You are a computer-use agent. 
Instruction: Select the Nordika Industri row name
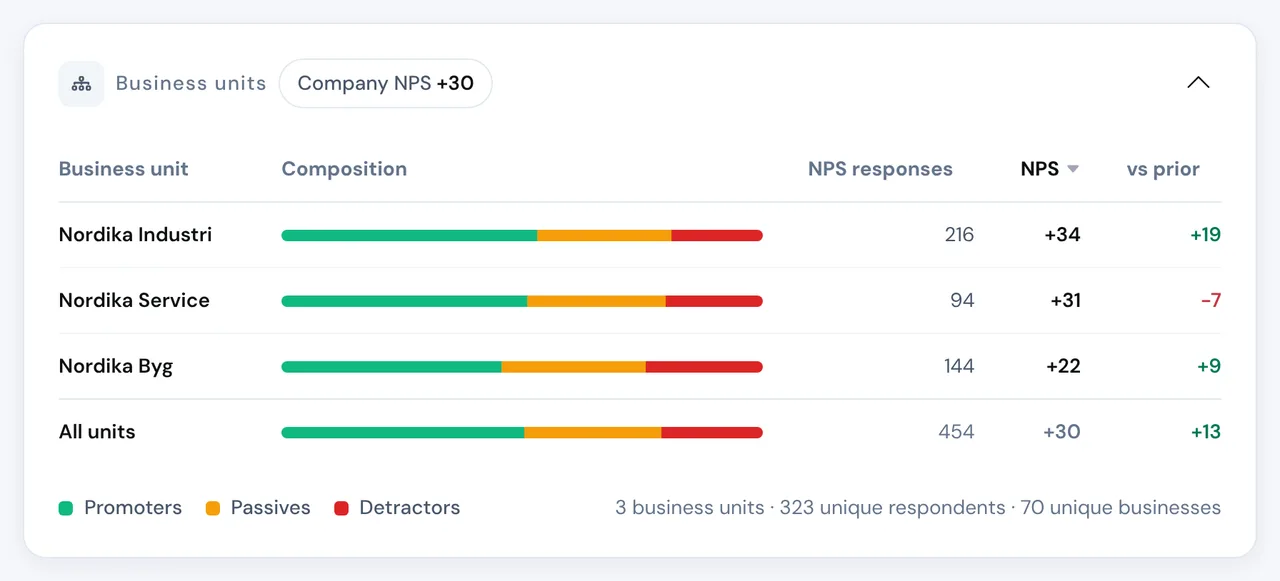(135, 235)
